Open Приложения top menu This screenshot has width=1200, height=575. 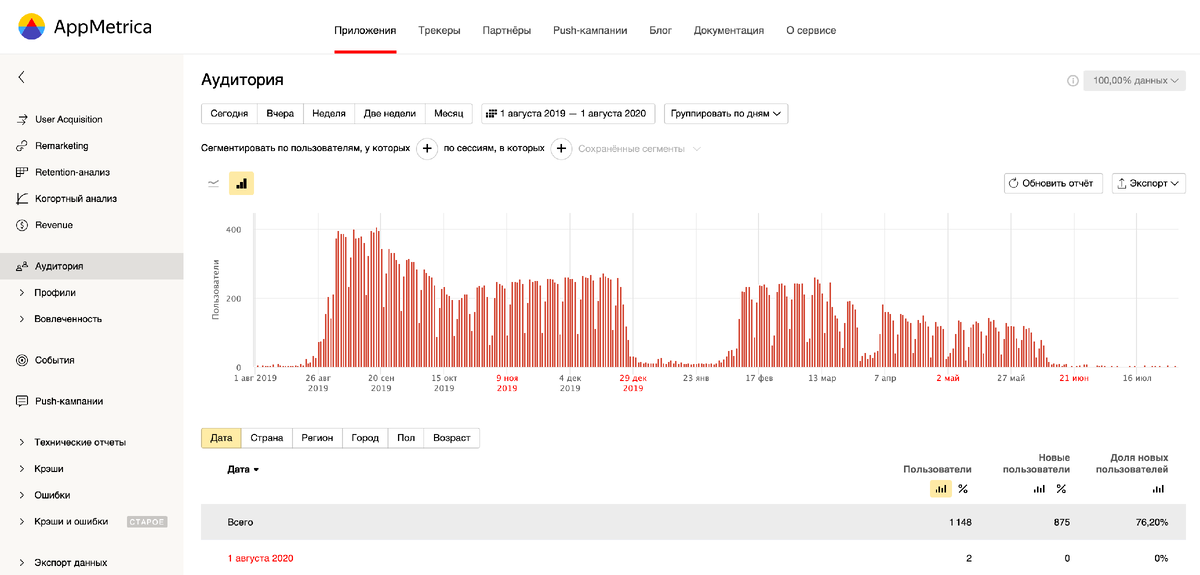click(x=365, y=30)
